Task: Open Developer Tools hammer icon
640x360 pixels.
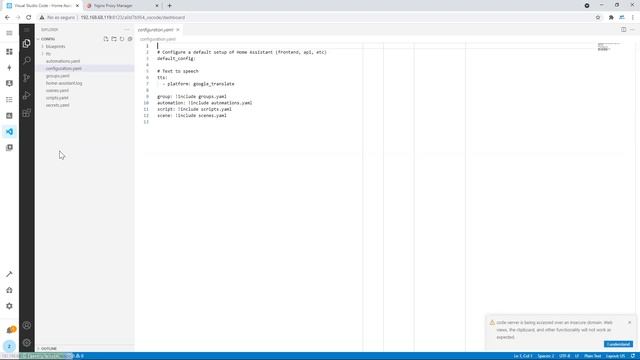Action: [x=9, y=274]
